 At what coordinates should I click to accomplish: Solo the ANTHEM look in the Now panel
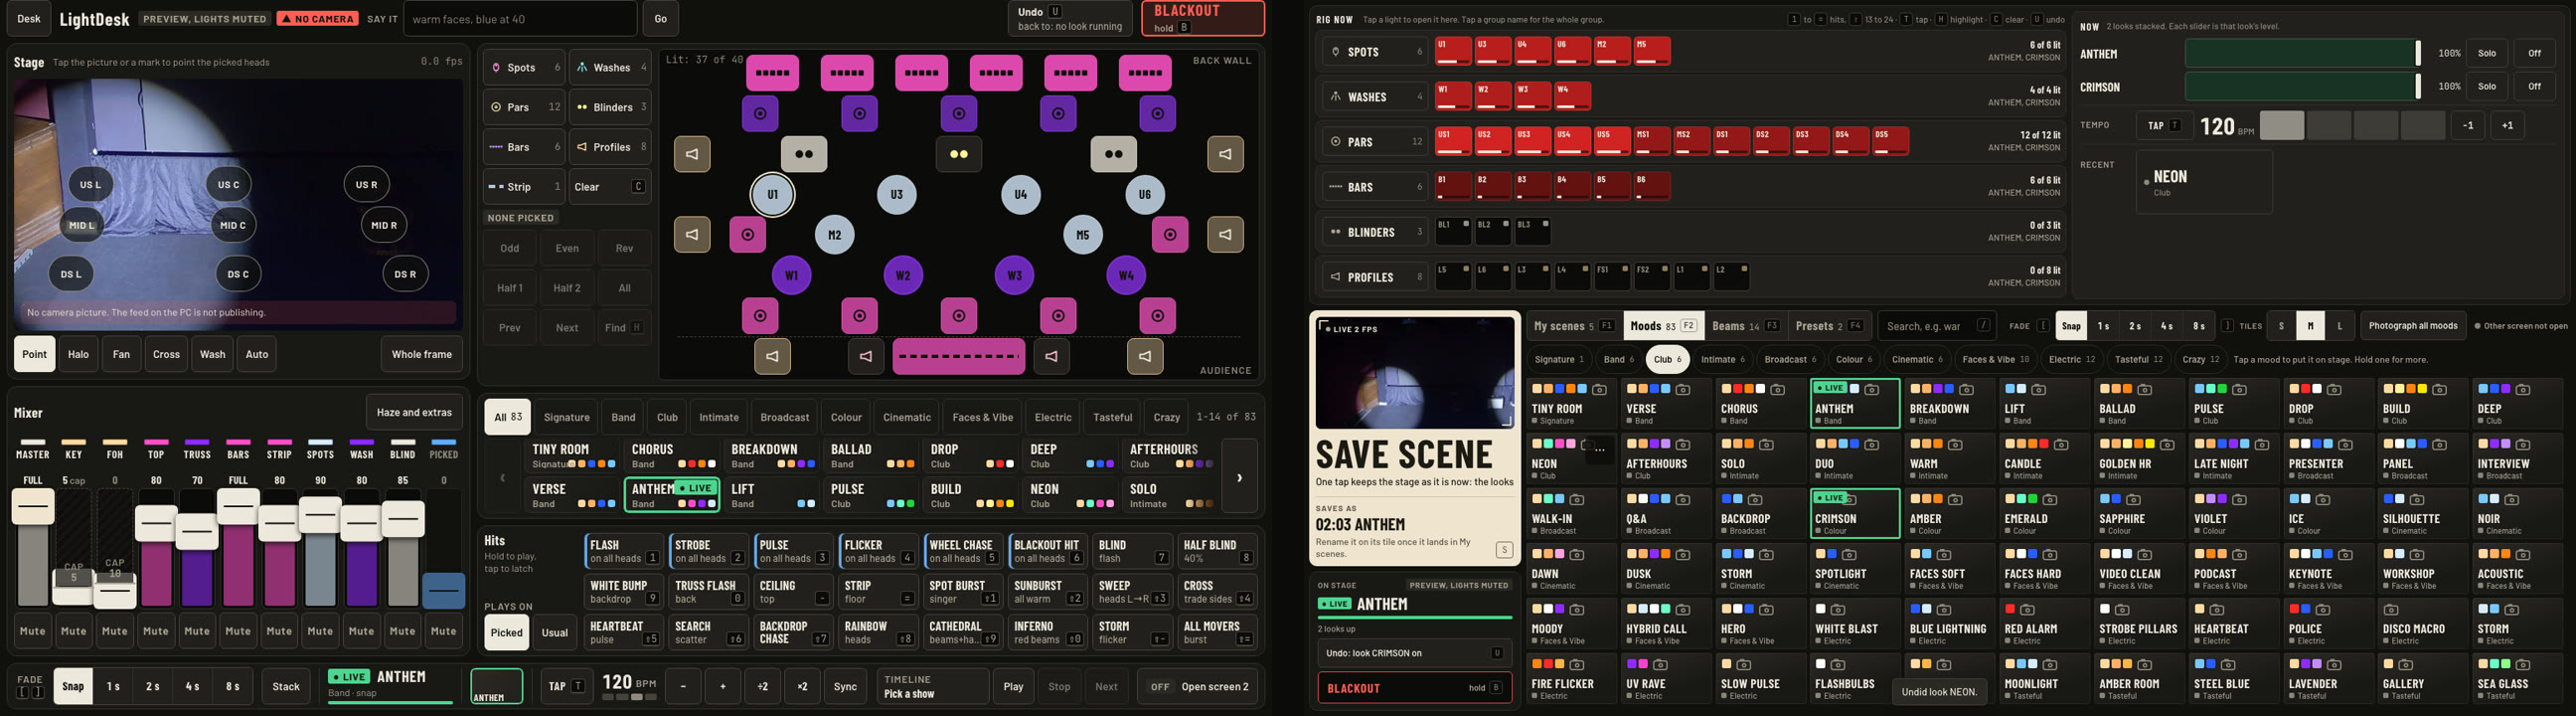pos(2487,53)
